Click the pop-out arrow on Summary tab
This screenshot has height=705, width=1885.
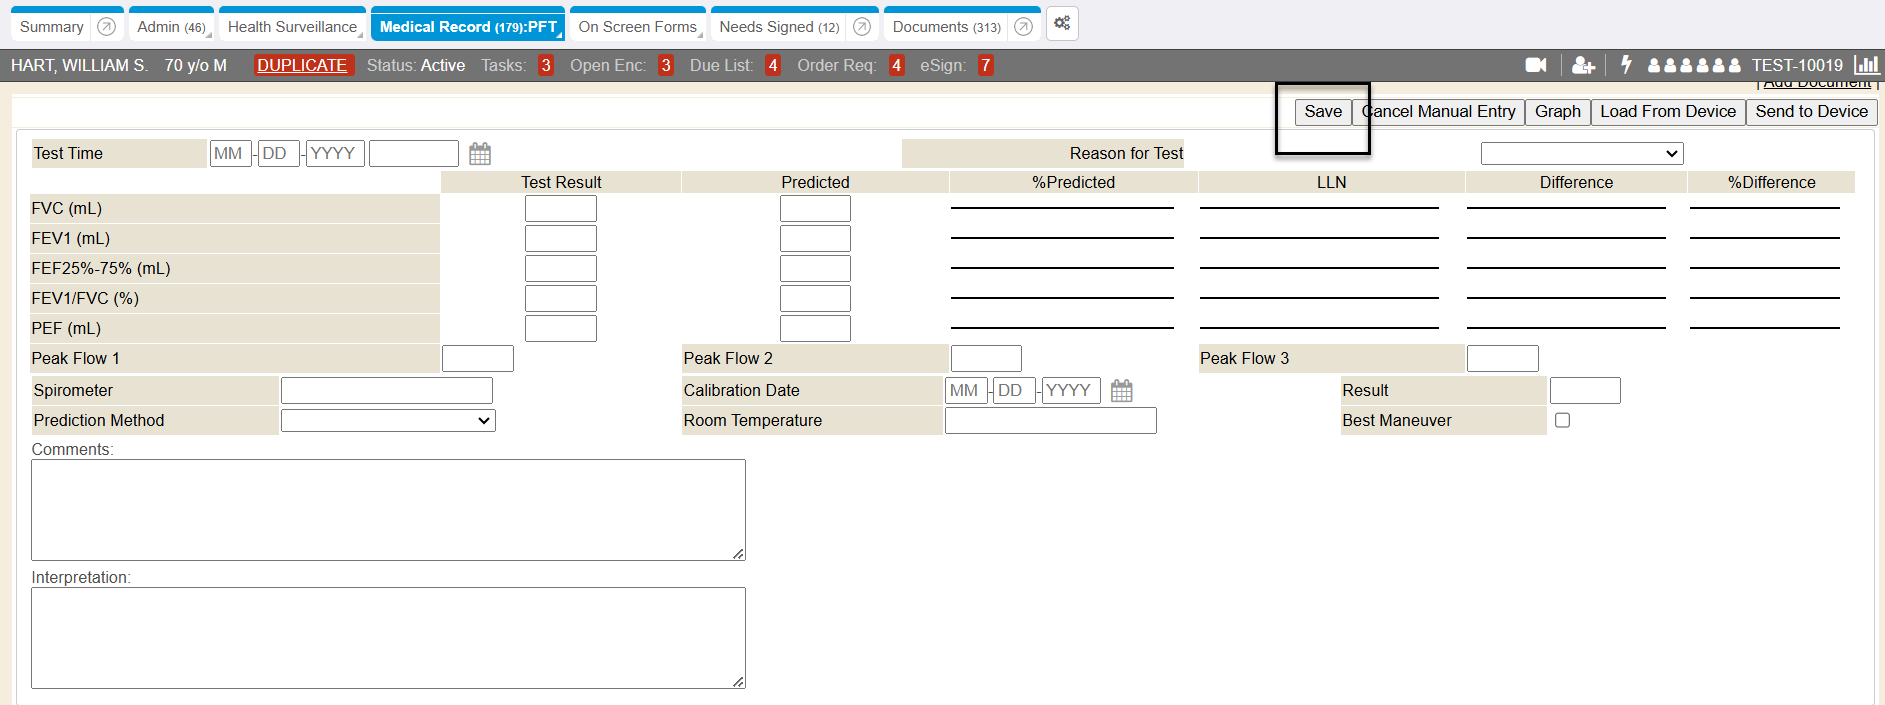pyautogui.click(x=107, y=27)
